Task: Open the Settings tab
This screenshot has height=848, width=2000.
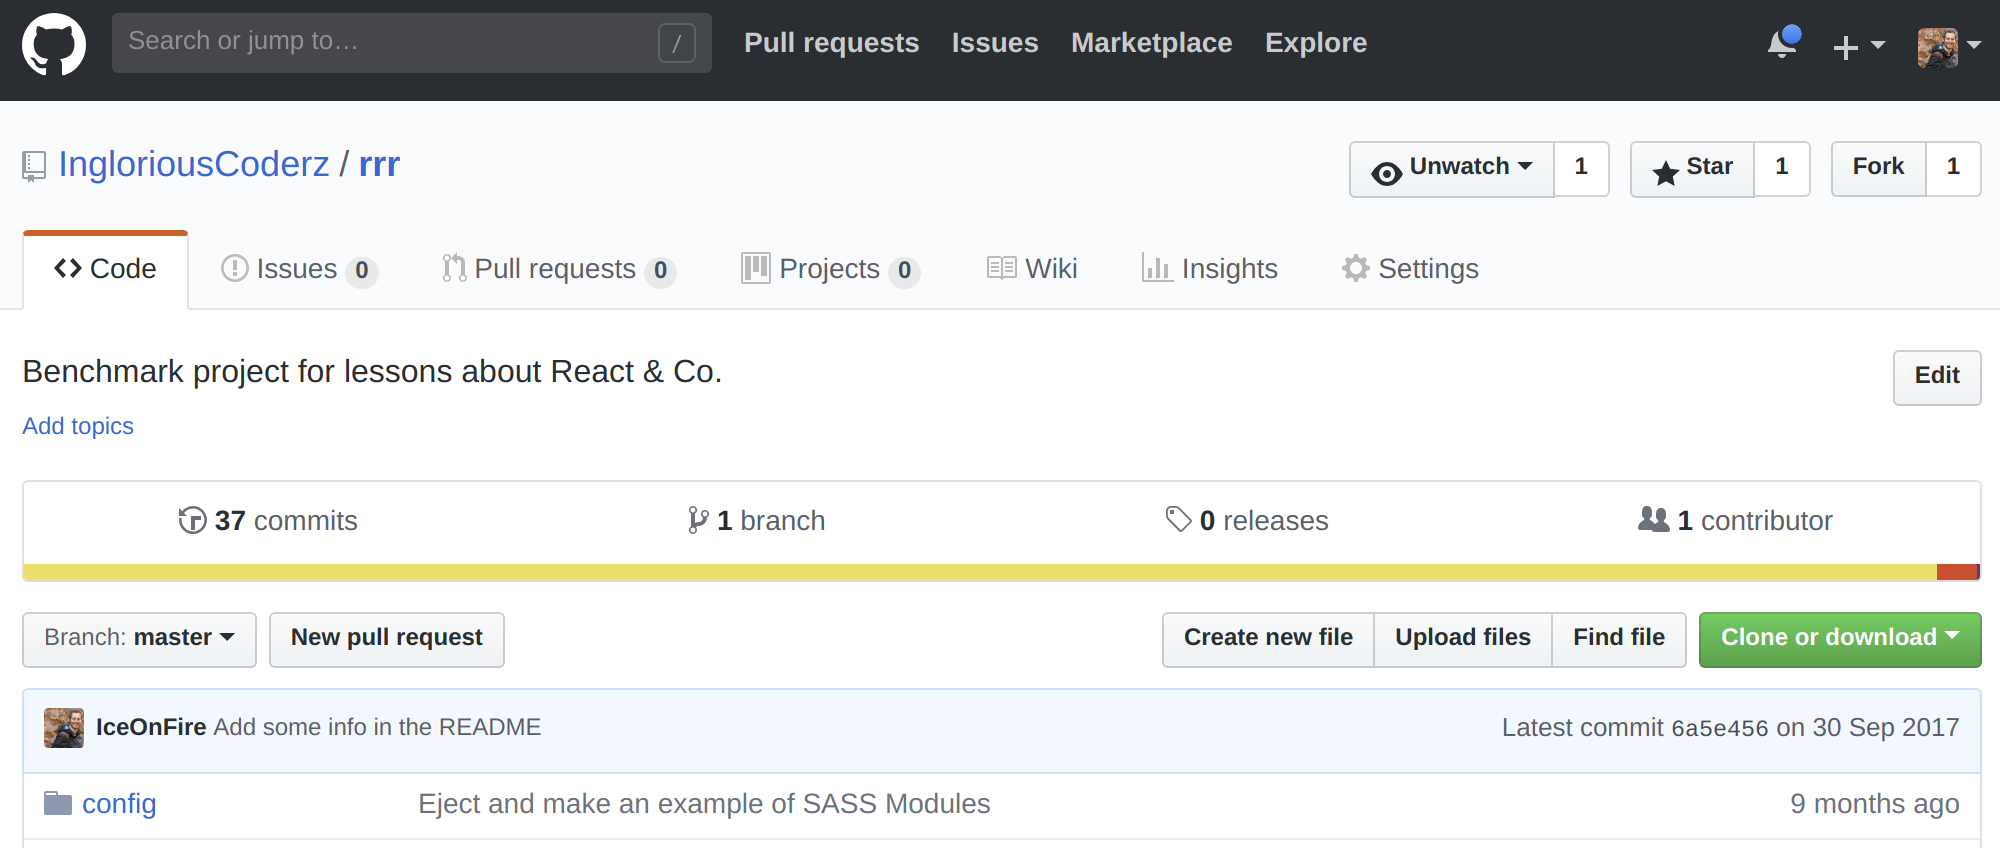Action: (1410, 269)
